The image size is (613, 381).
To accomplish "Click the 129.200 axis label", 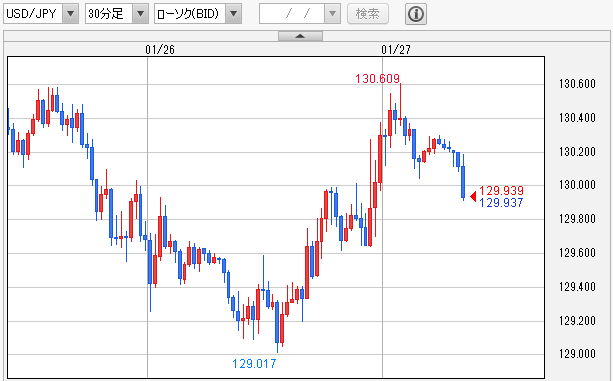I will [577, 321].
